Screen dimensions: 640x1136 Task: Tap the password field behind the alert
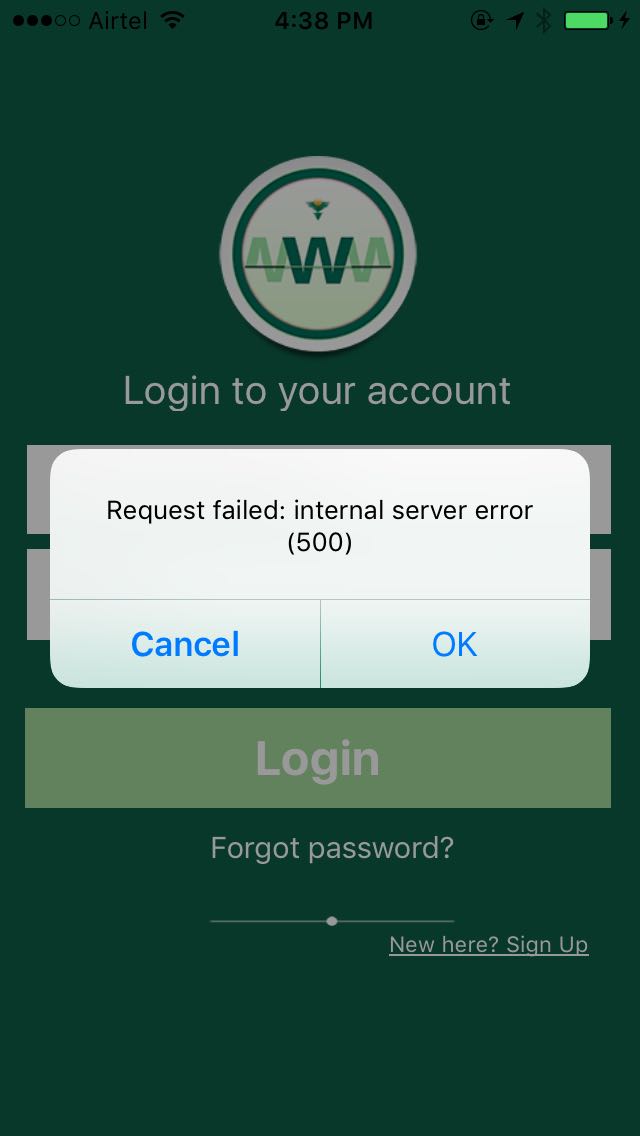318,594
